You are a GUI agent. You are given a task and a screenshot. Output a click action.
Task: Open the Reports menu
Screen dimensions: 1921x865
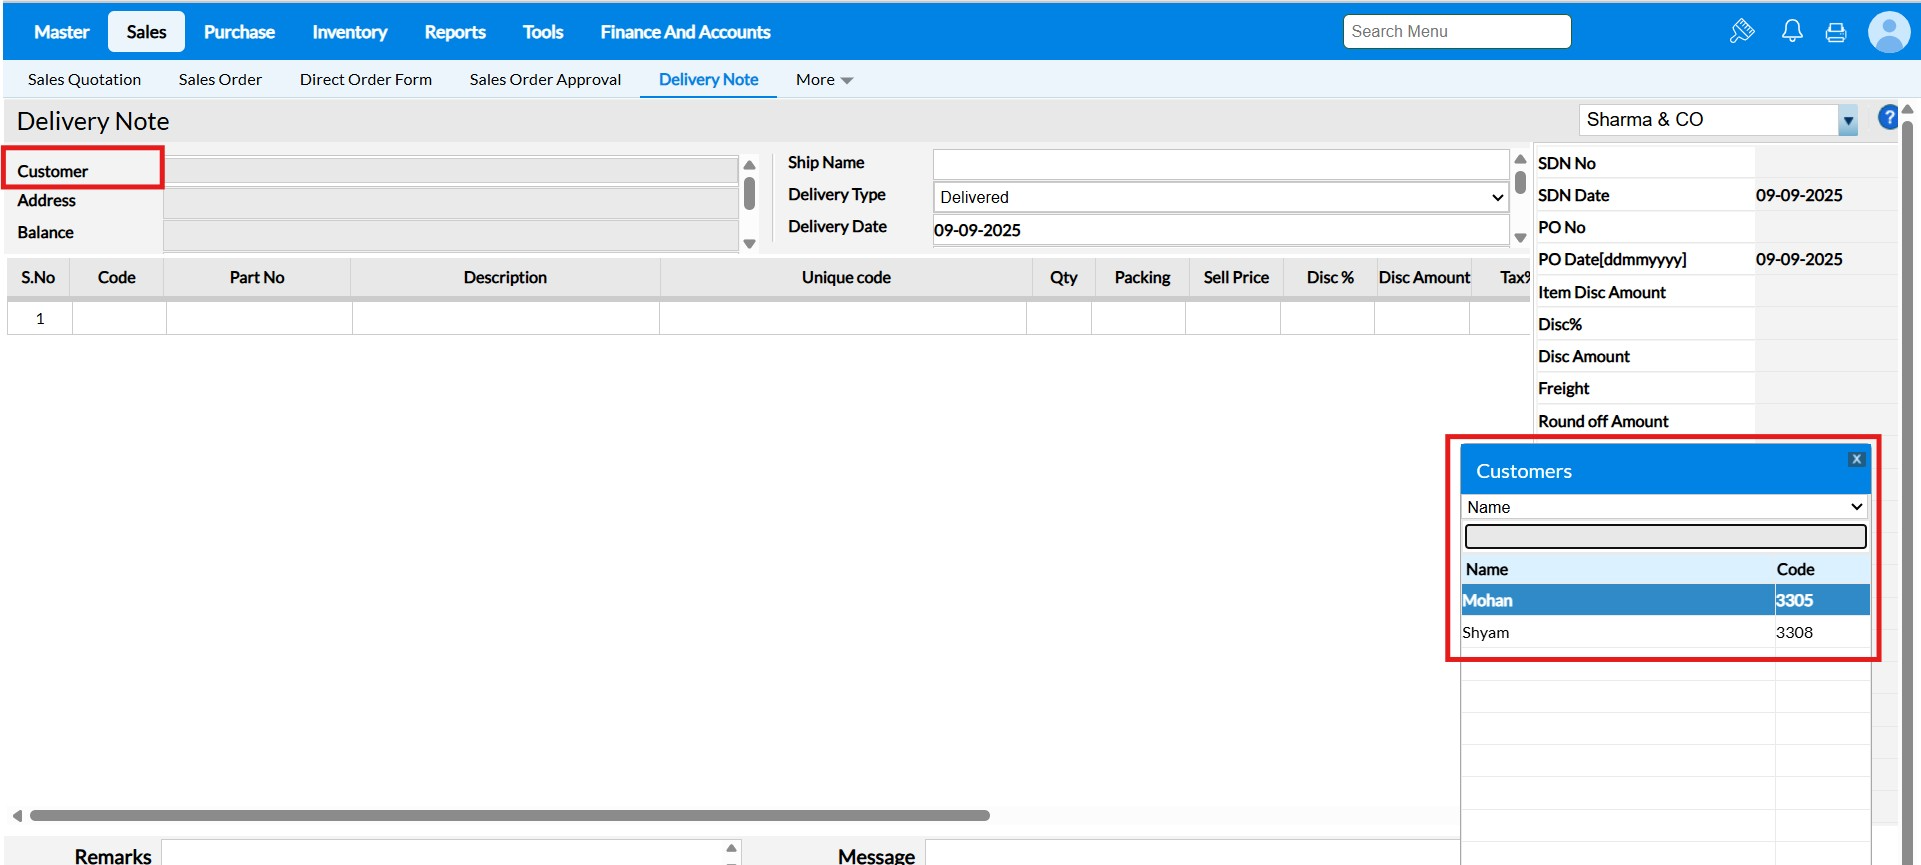pos(455,32)
